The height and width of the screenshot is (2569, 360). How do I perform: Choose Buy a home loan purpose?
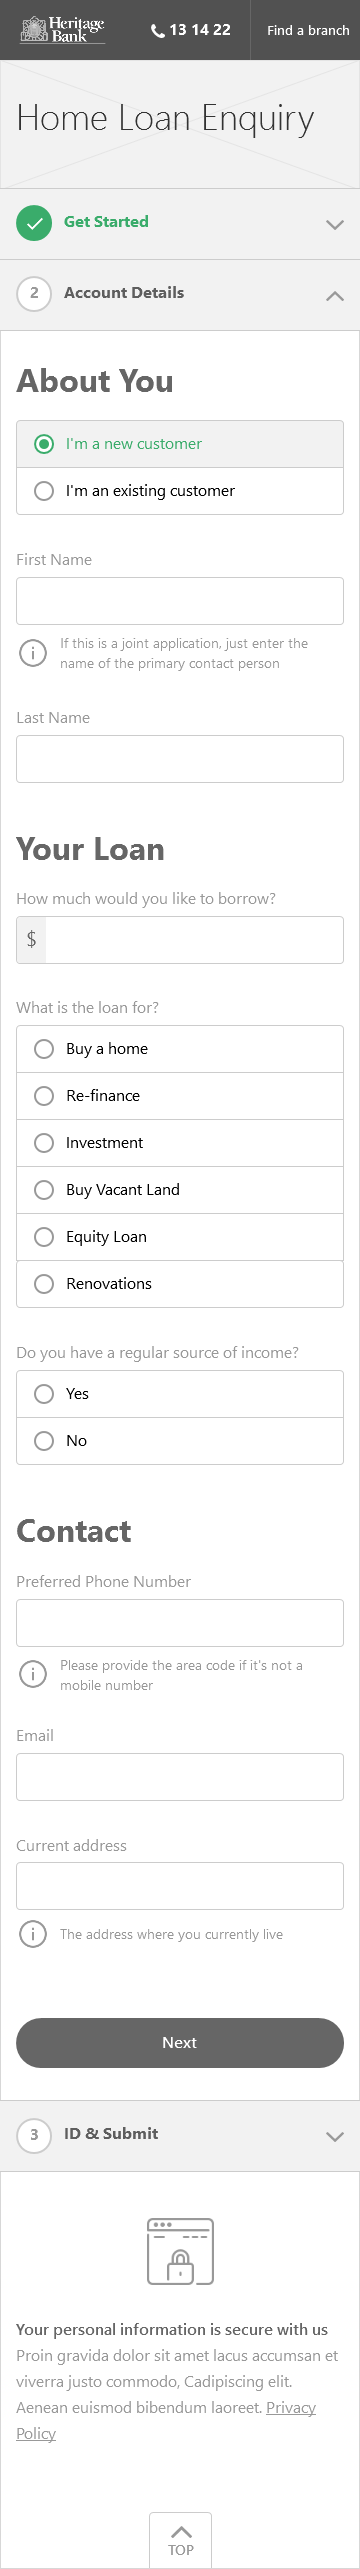pyautogui.click(x=180, y=1049)
